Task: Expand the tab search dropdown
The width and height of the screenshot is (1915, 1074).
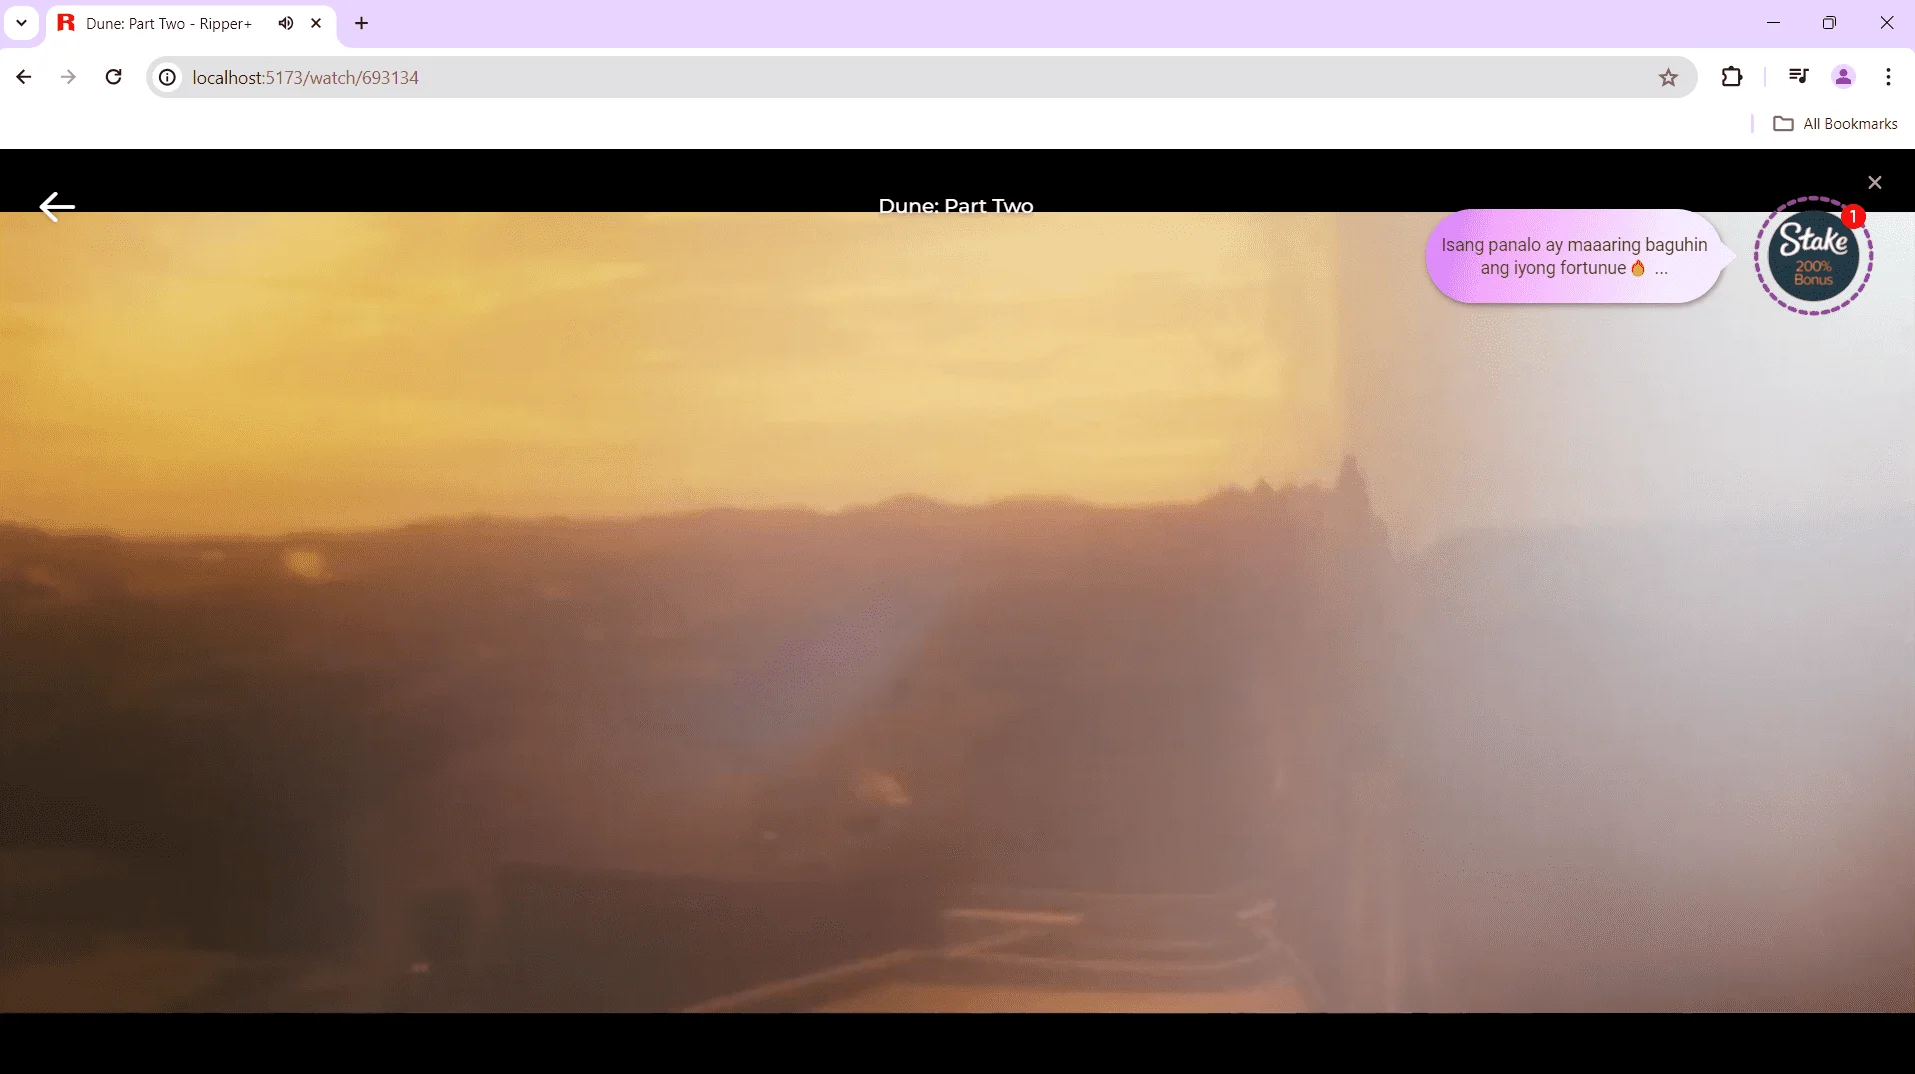Action: [x=21, y=23]
